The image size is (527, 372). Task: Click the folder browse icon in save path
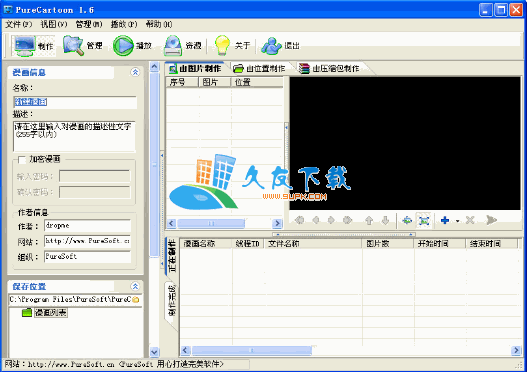coord(135,300)
